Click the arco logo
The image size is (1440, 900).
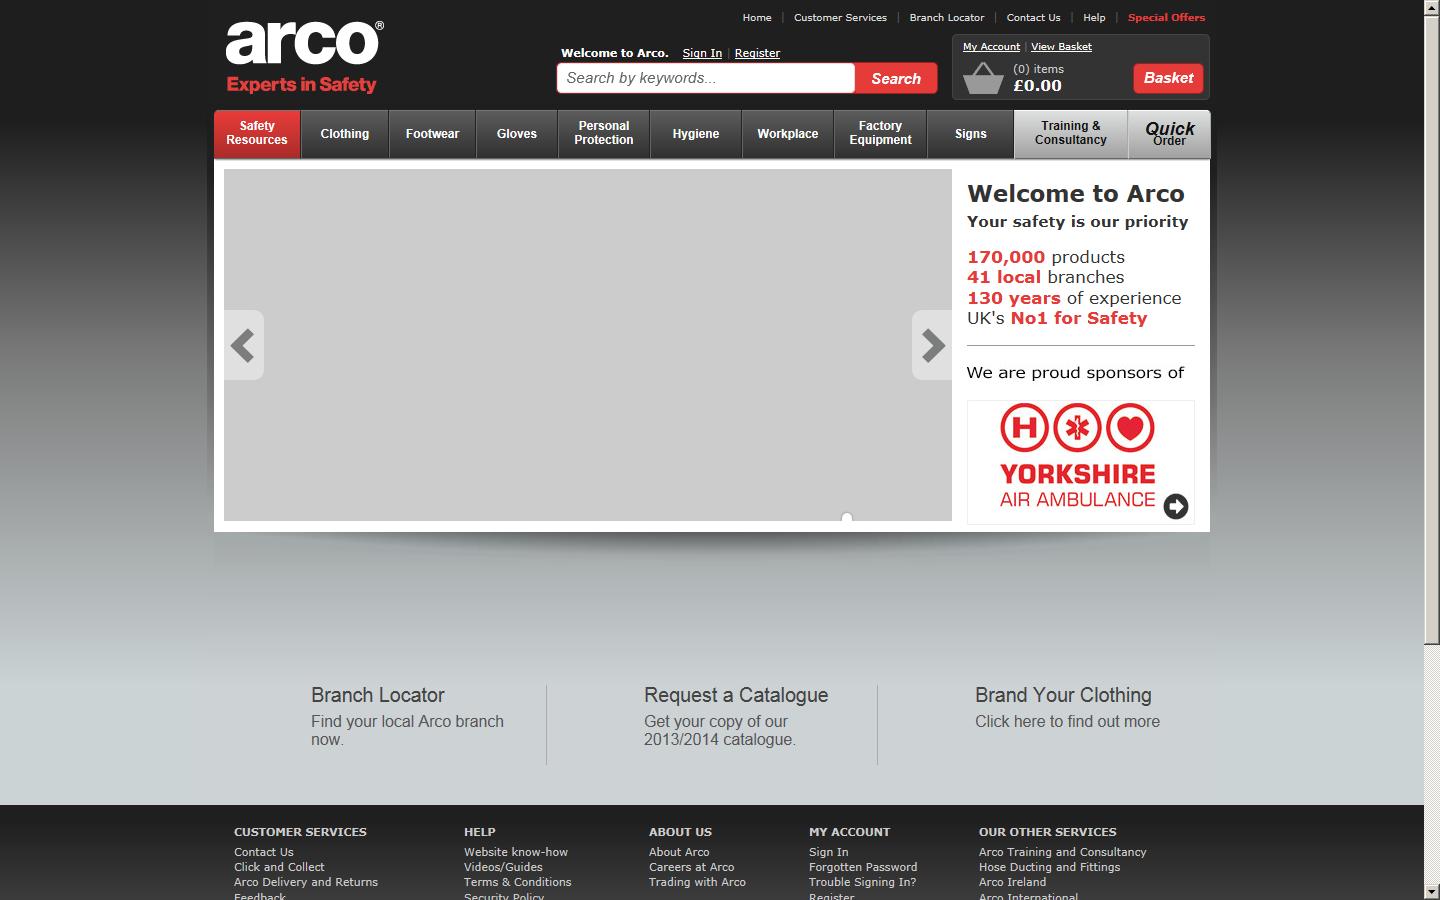point(303,57)
